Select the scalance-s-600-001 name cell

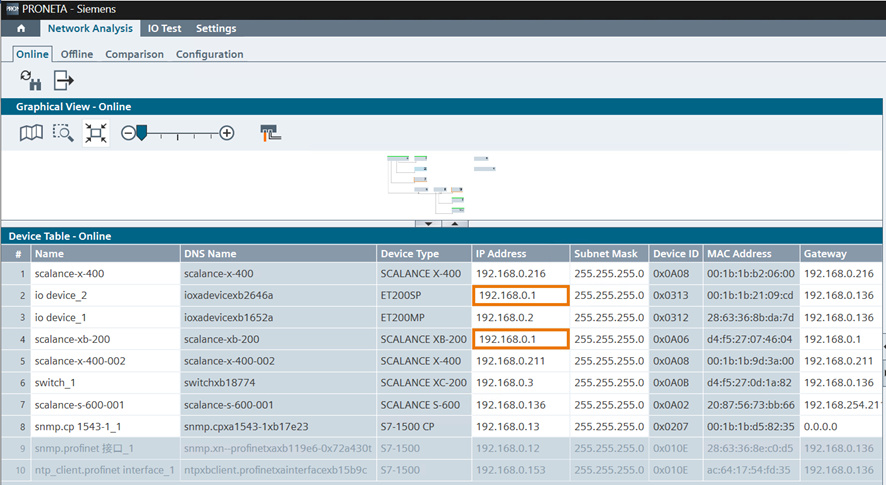106,405
